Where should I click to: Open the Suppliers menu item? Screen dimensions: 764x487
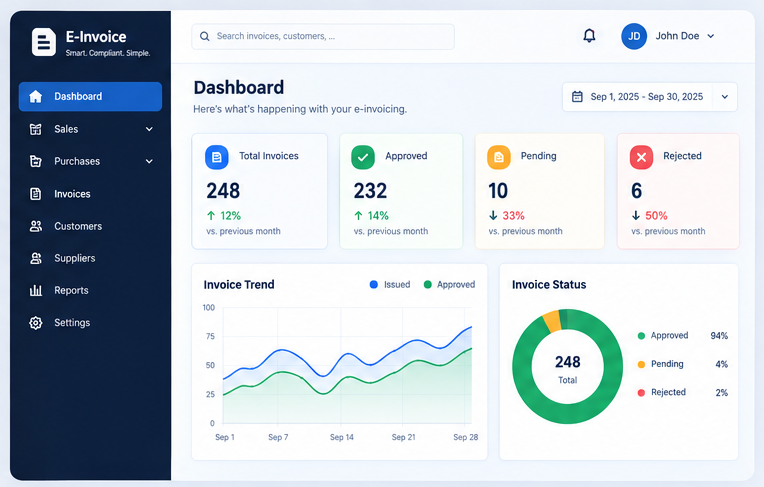tap(90, 258)
